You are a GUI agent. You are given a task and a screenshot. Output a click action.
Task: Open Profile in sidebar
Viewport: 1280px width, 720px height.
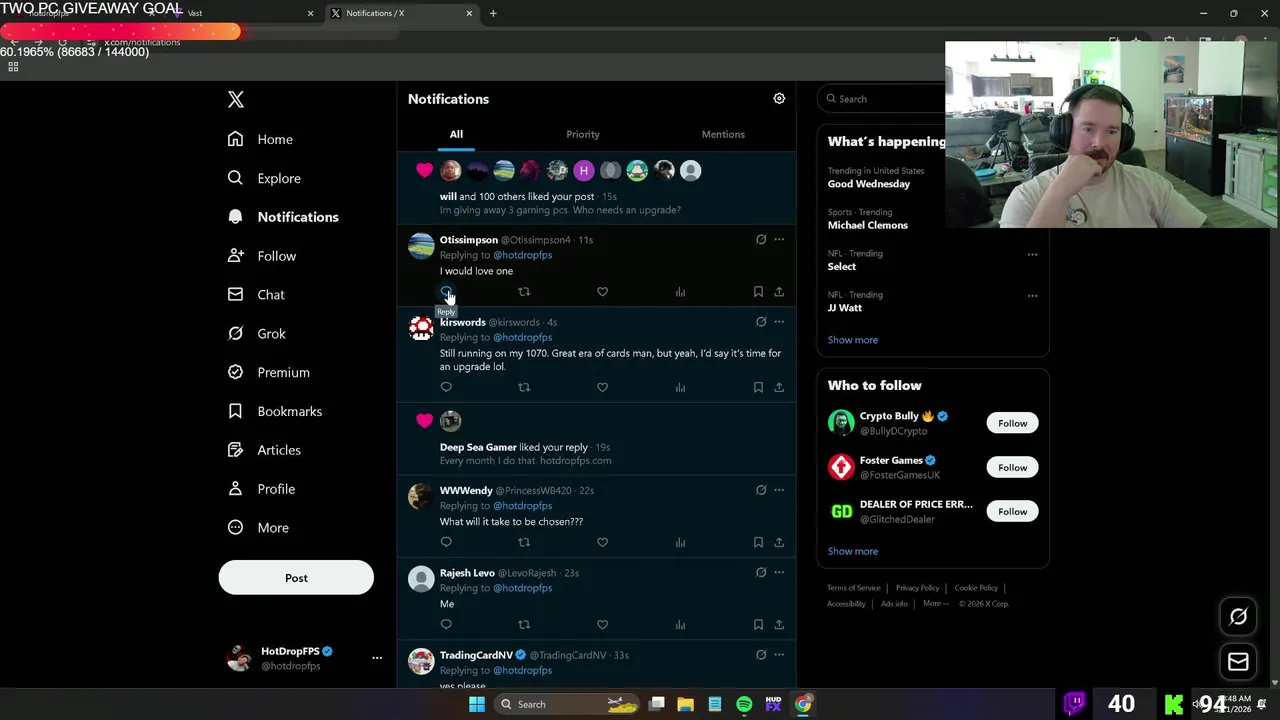(x=262, y=489)
